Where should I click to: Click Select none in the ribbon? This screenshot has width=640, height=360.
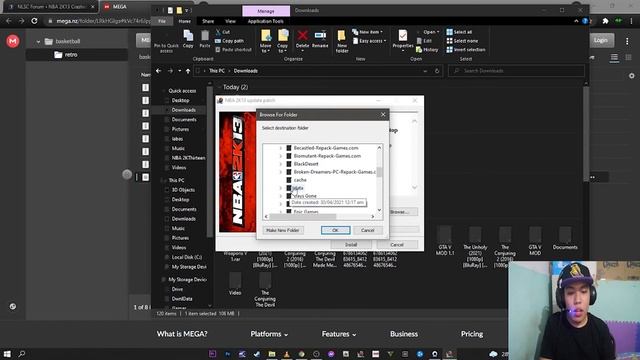pyautogui.click(x=462, y=41)
